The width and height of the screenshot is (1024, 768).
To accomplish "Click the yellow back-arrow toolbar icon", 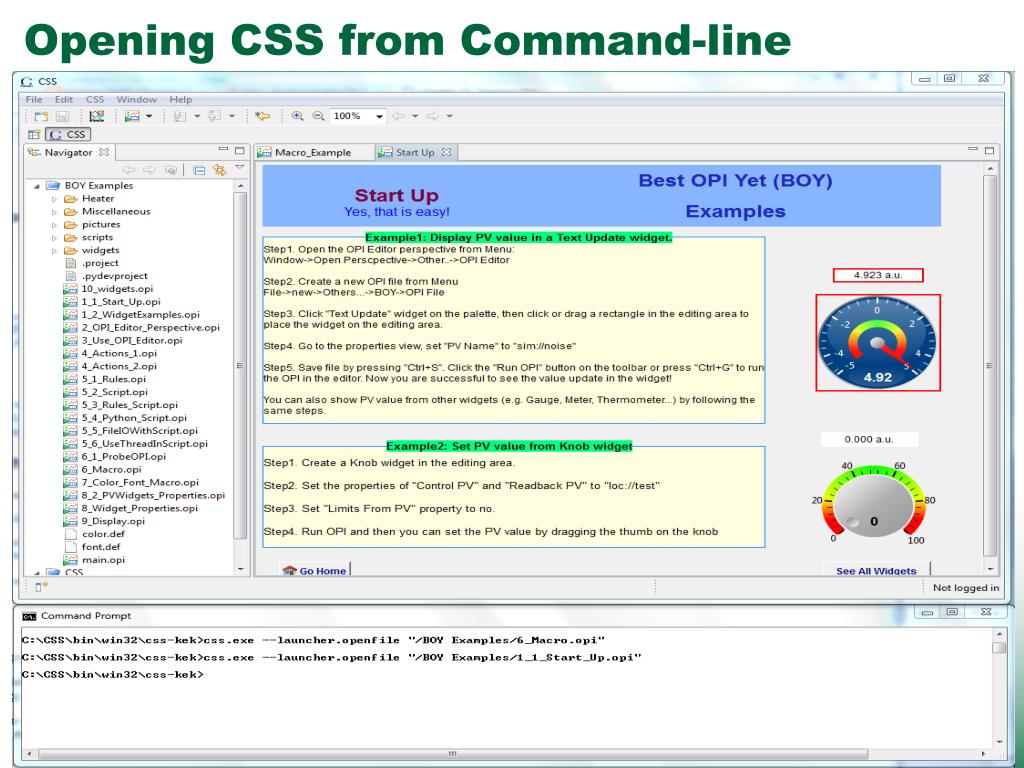I will [263, 116].
